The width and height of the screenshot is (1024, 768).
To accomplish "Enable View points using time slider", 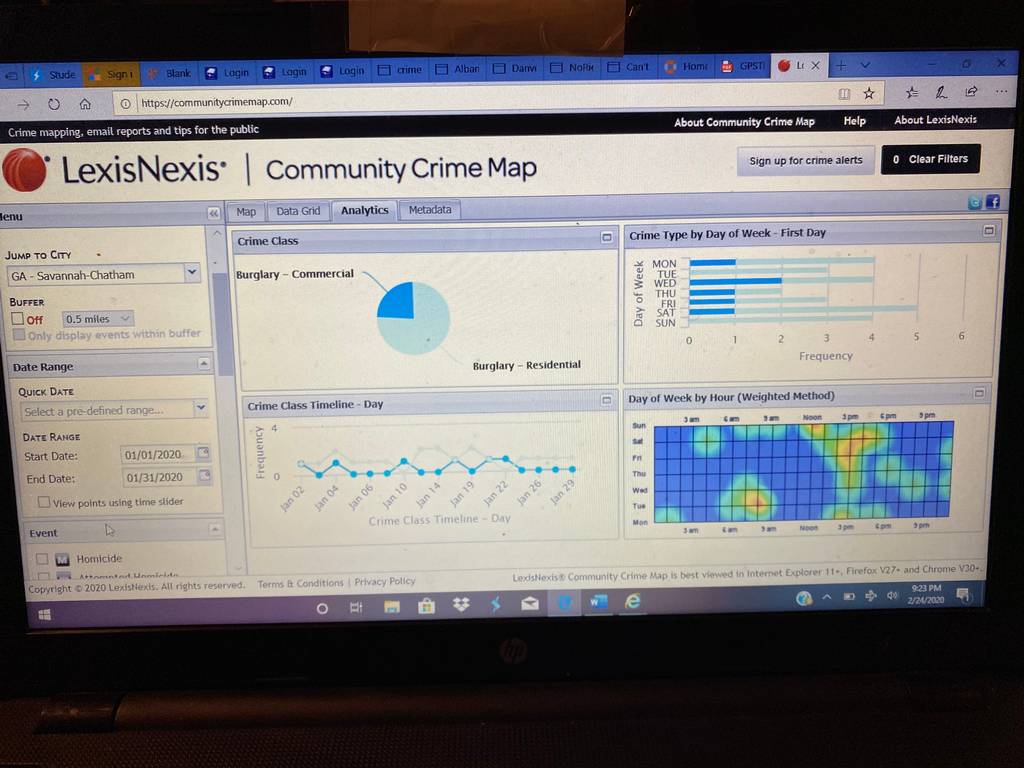I will click(x=44, y=502).
